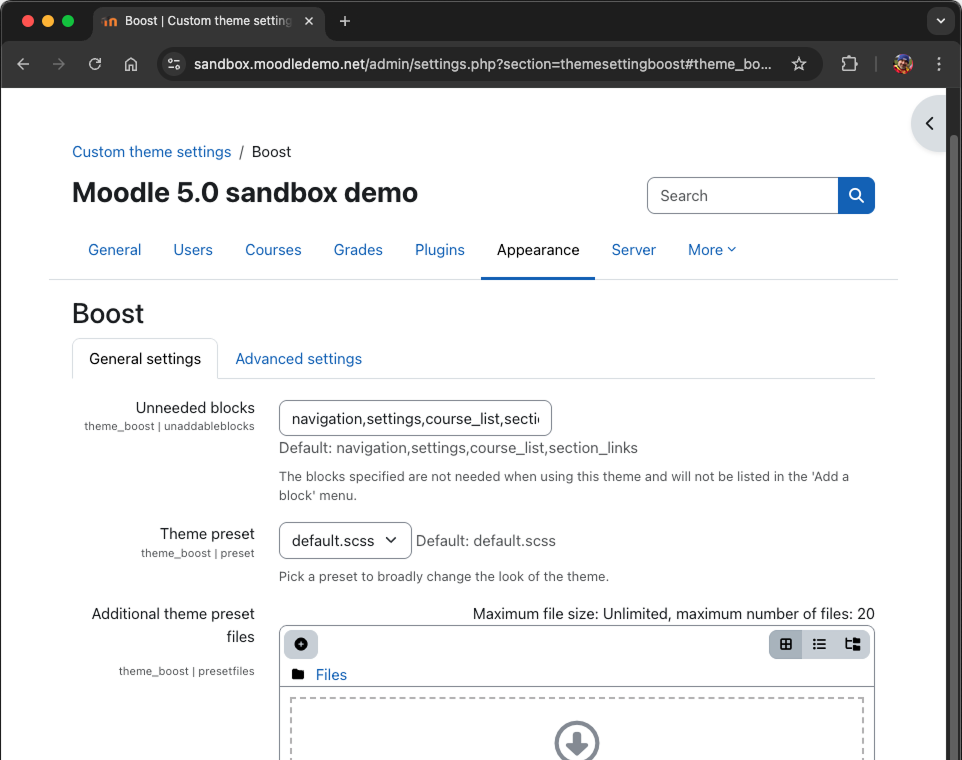Viewport: 962px width, 760px height.
Task: Switch file picker to folder tree view
Action: [x=852, y=644]
